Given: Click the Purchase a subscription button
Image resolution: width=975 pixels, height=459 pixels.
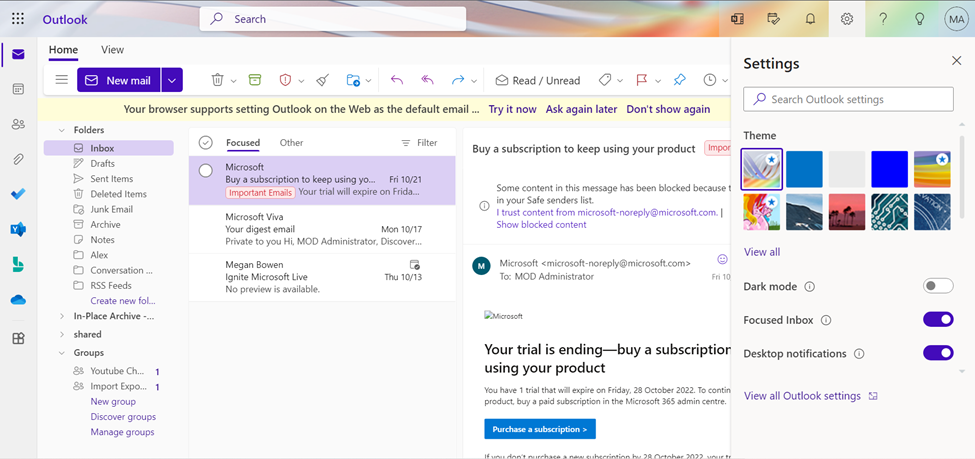Looking at the screenshot, I should point(540,429).
